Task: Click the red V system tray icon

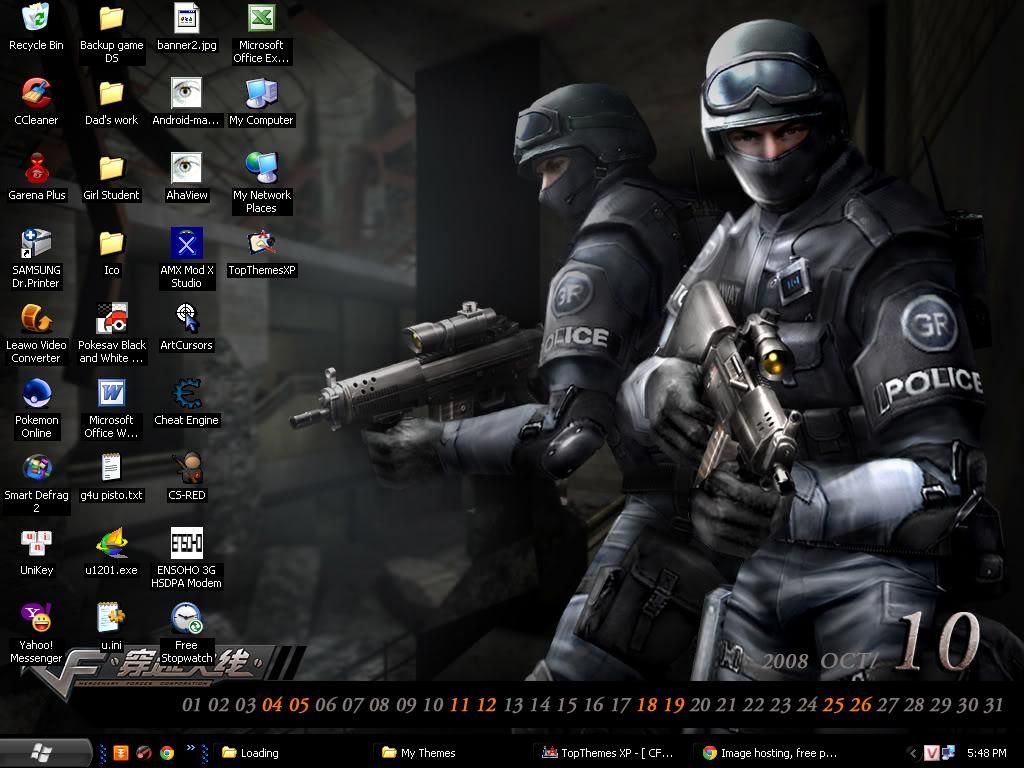Action: [x=931, y=753]
